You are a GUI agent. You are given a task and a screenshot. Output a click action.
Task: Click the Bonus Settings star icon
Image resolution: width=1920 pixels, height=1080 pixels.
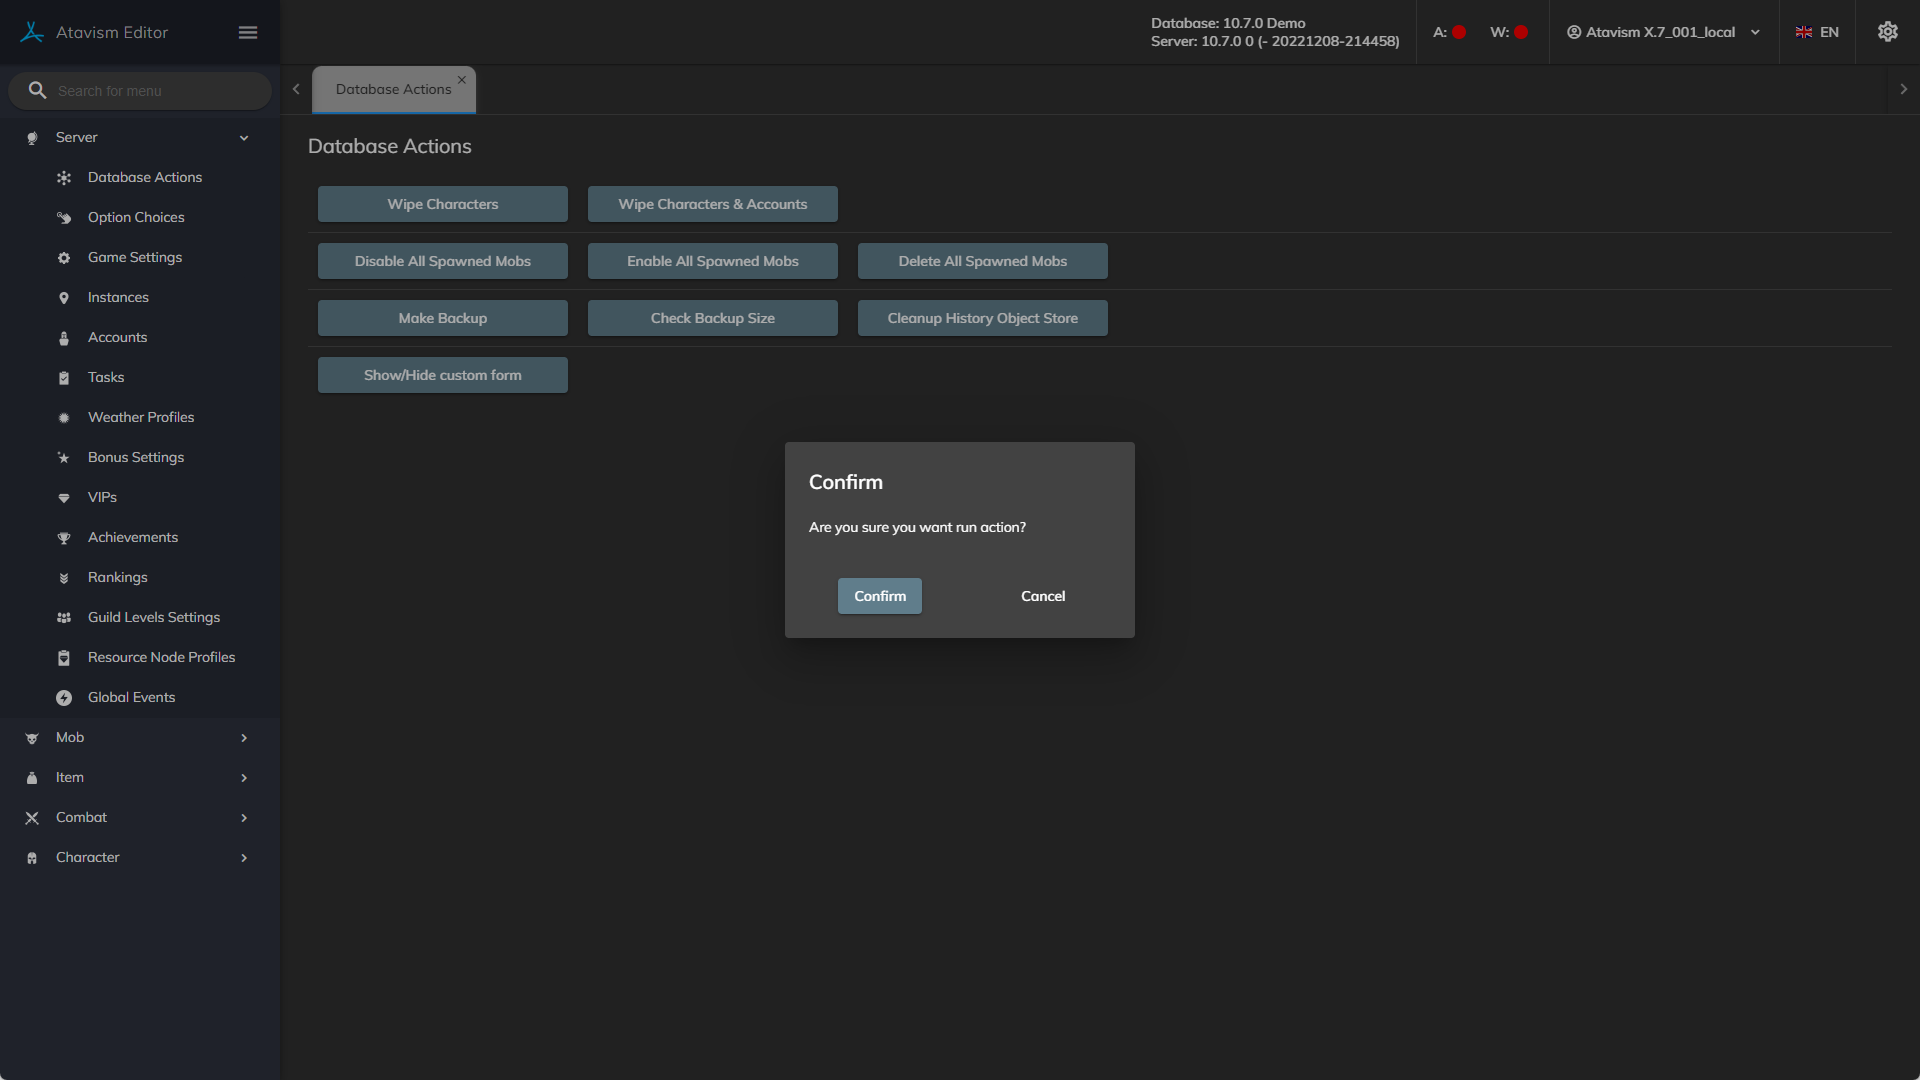pos(64,458)
